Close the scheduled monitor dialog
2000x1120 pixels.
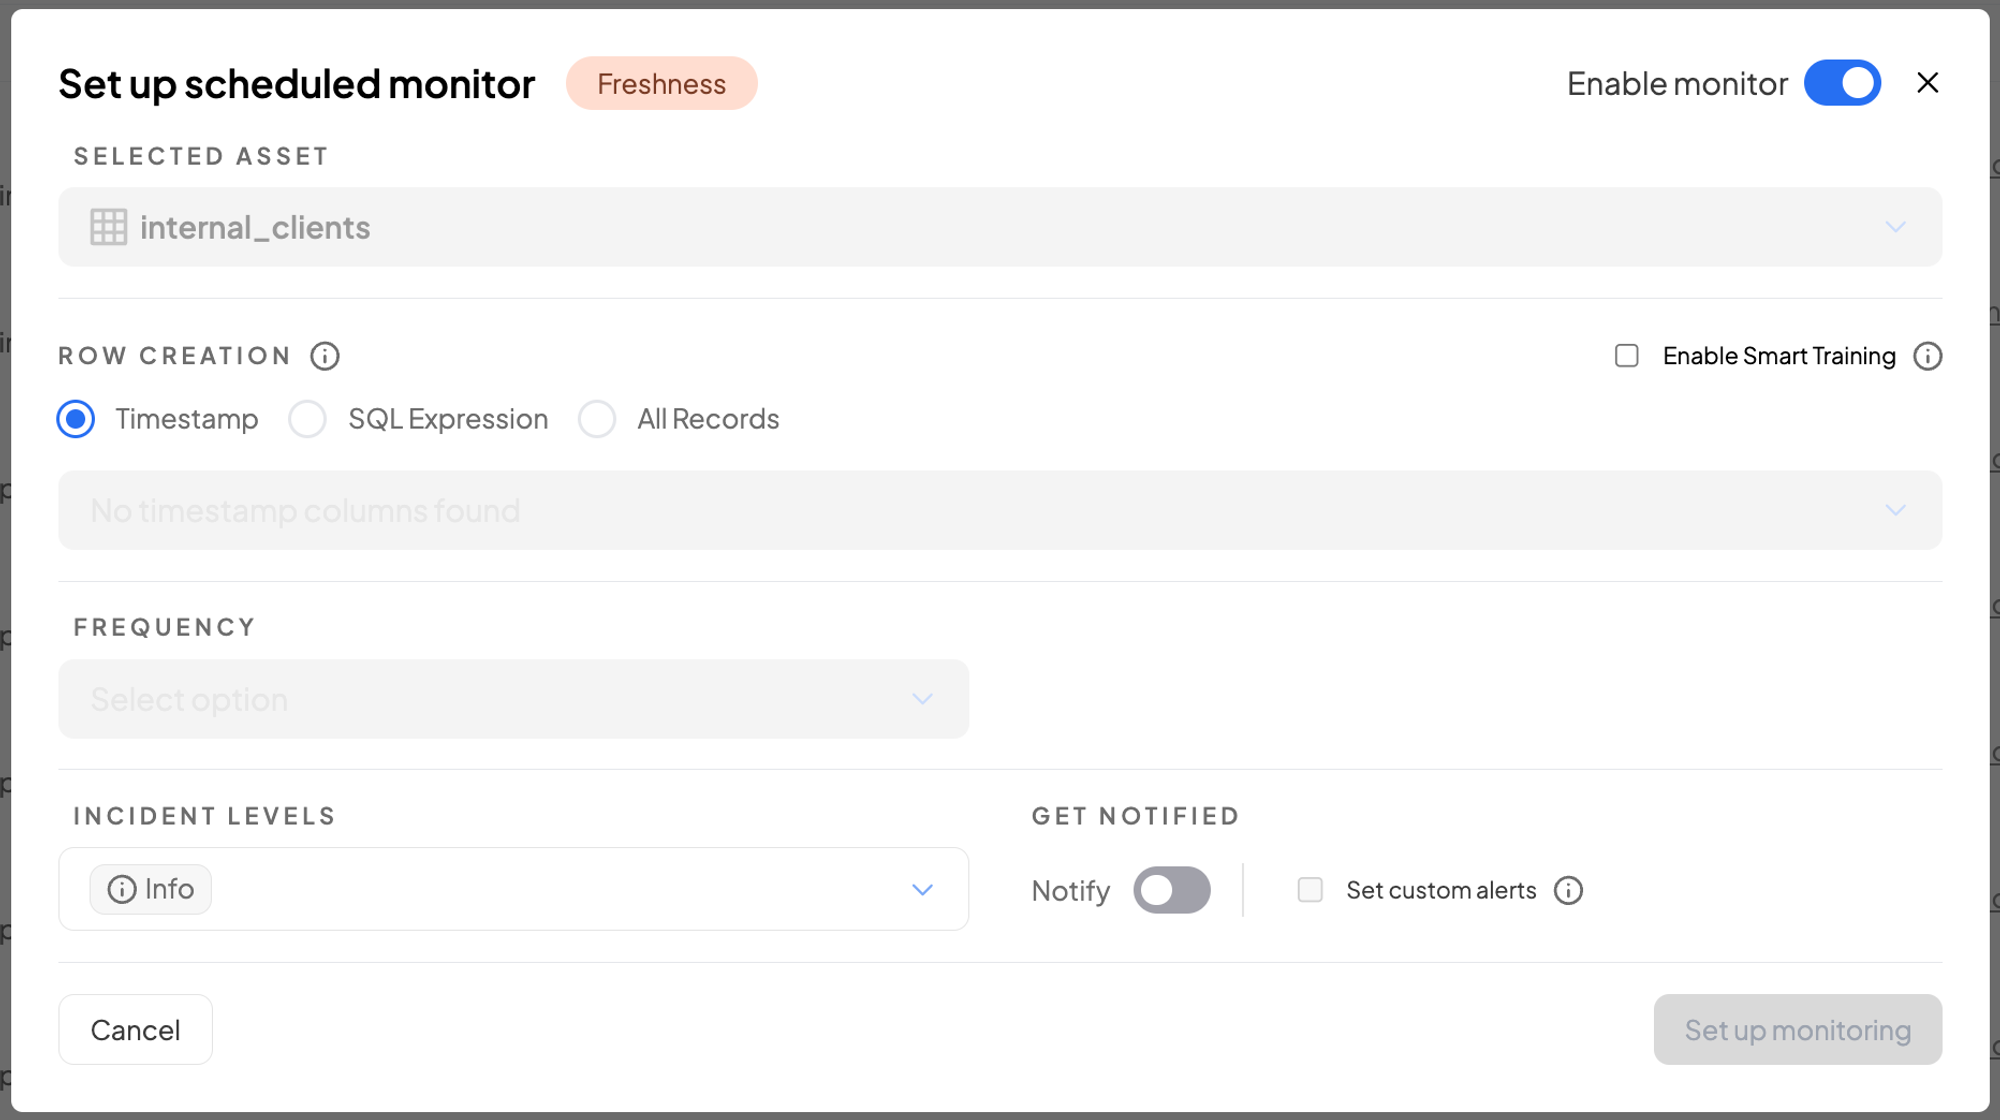1927,83
